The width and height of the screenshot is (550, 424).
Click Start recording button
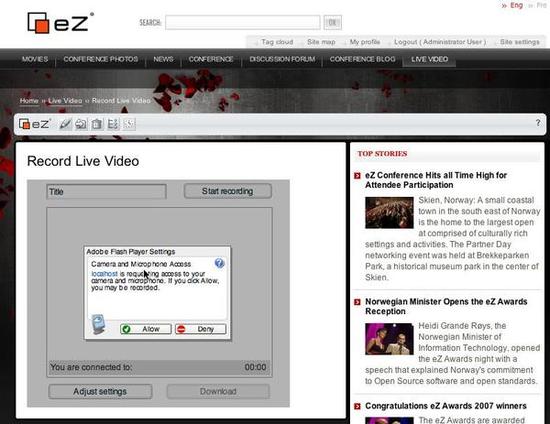[x=228, y=191]
